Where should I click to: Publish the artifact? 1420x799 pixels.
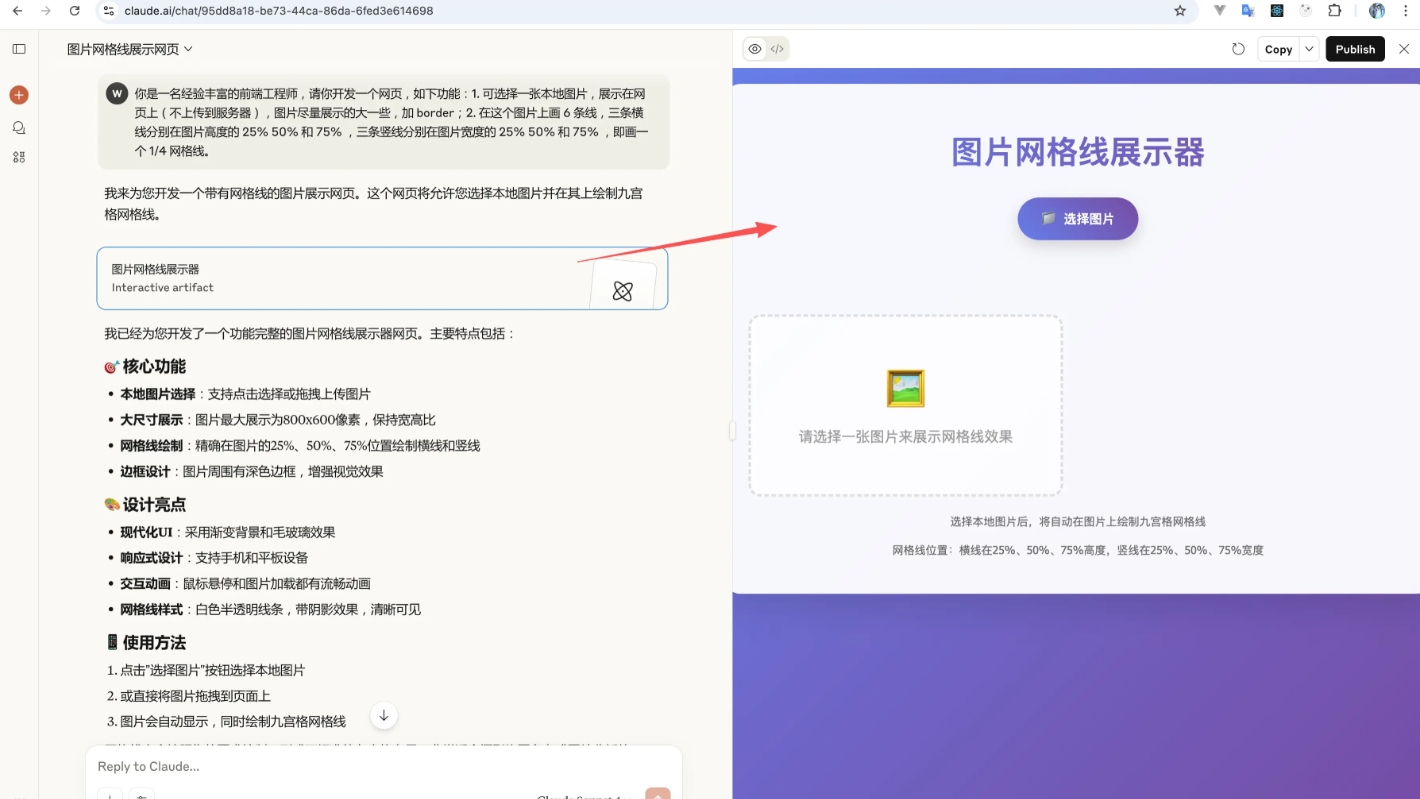pyautogui.click(x=1355, y=49)
